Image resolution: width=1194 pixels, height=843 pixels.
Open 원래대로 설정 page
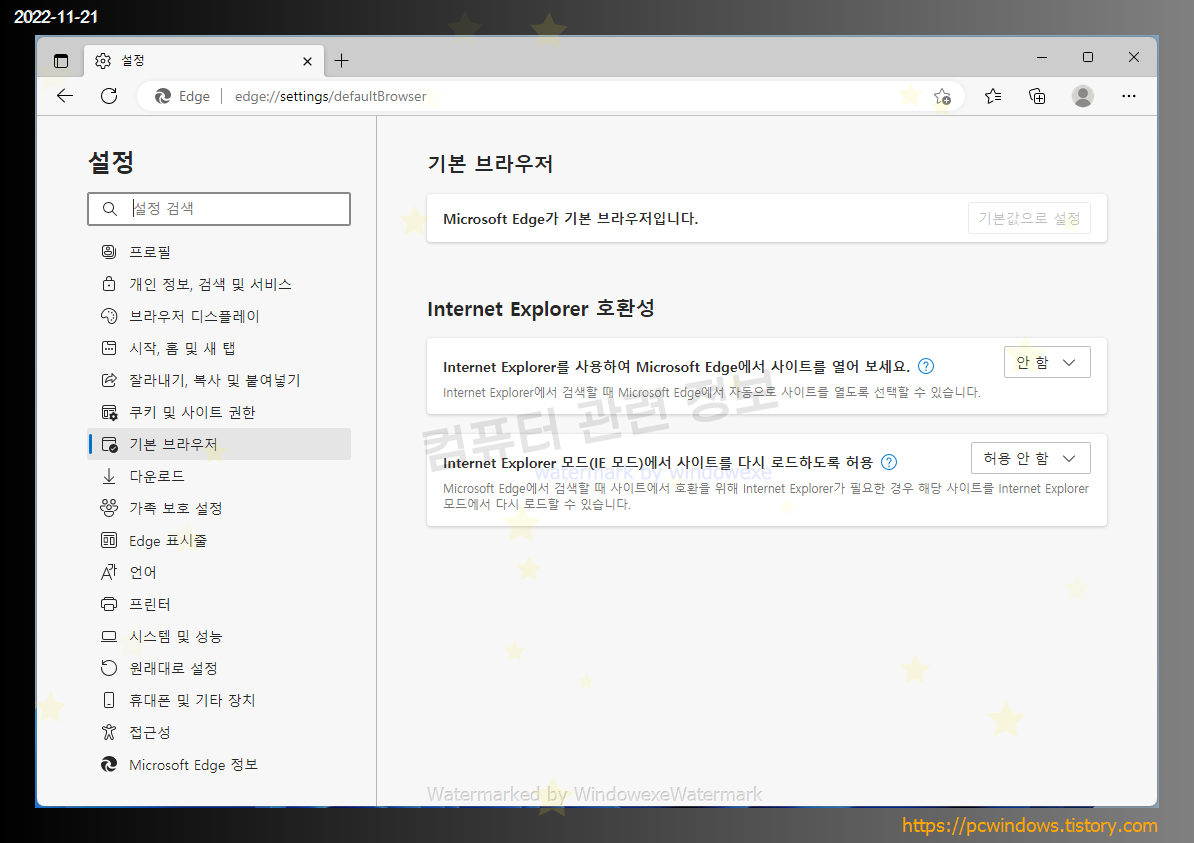tap(219, 669)
